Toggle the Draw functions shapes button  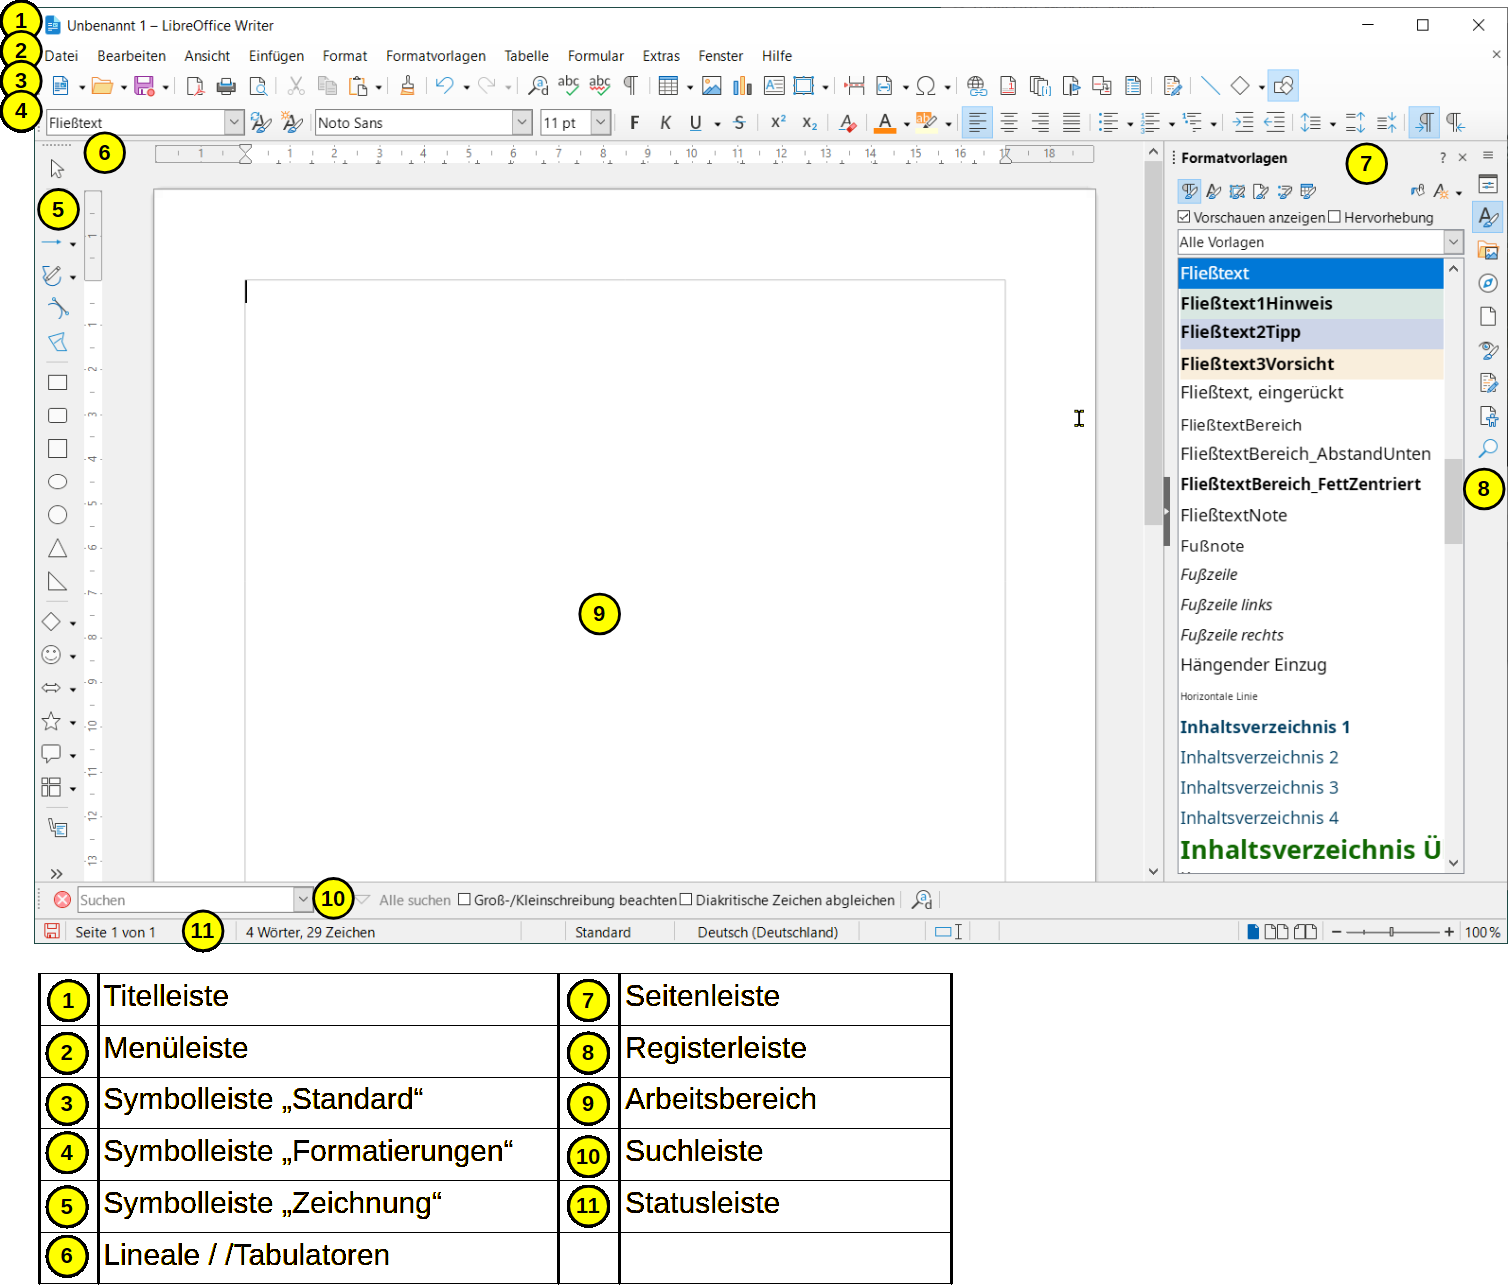(x=1284, y=87)
